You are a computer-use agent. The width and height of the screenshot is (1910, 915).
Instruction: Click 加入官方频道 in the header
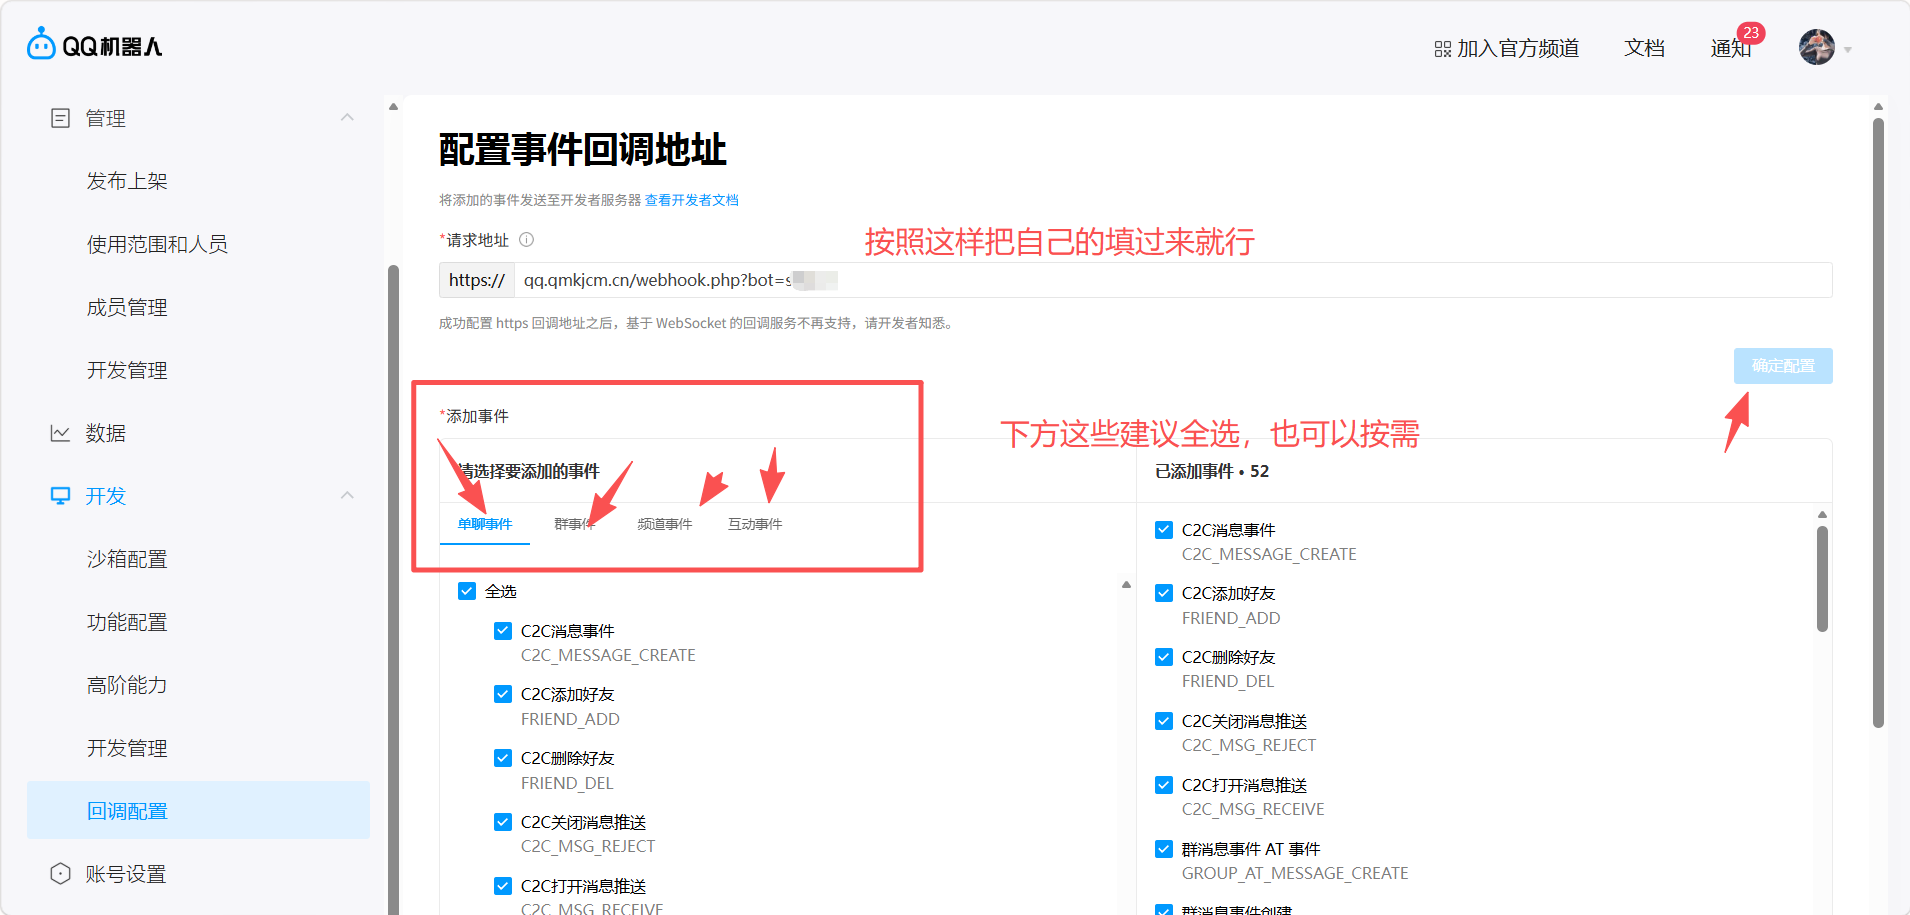pos(1518,48)
